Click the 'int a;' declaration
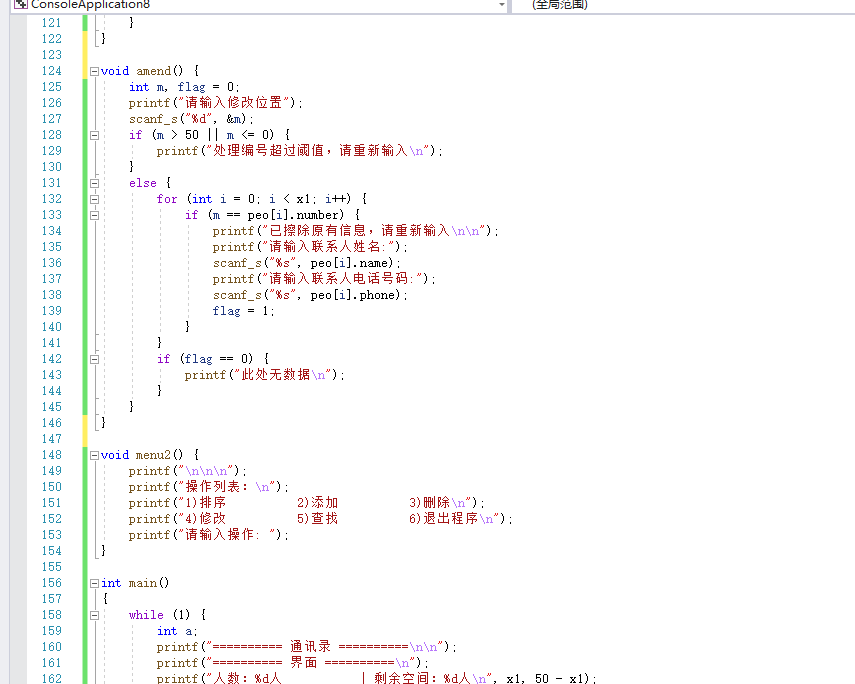This screenshot has height=684, width=855. pyautogui.click(x=177, y=632)
